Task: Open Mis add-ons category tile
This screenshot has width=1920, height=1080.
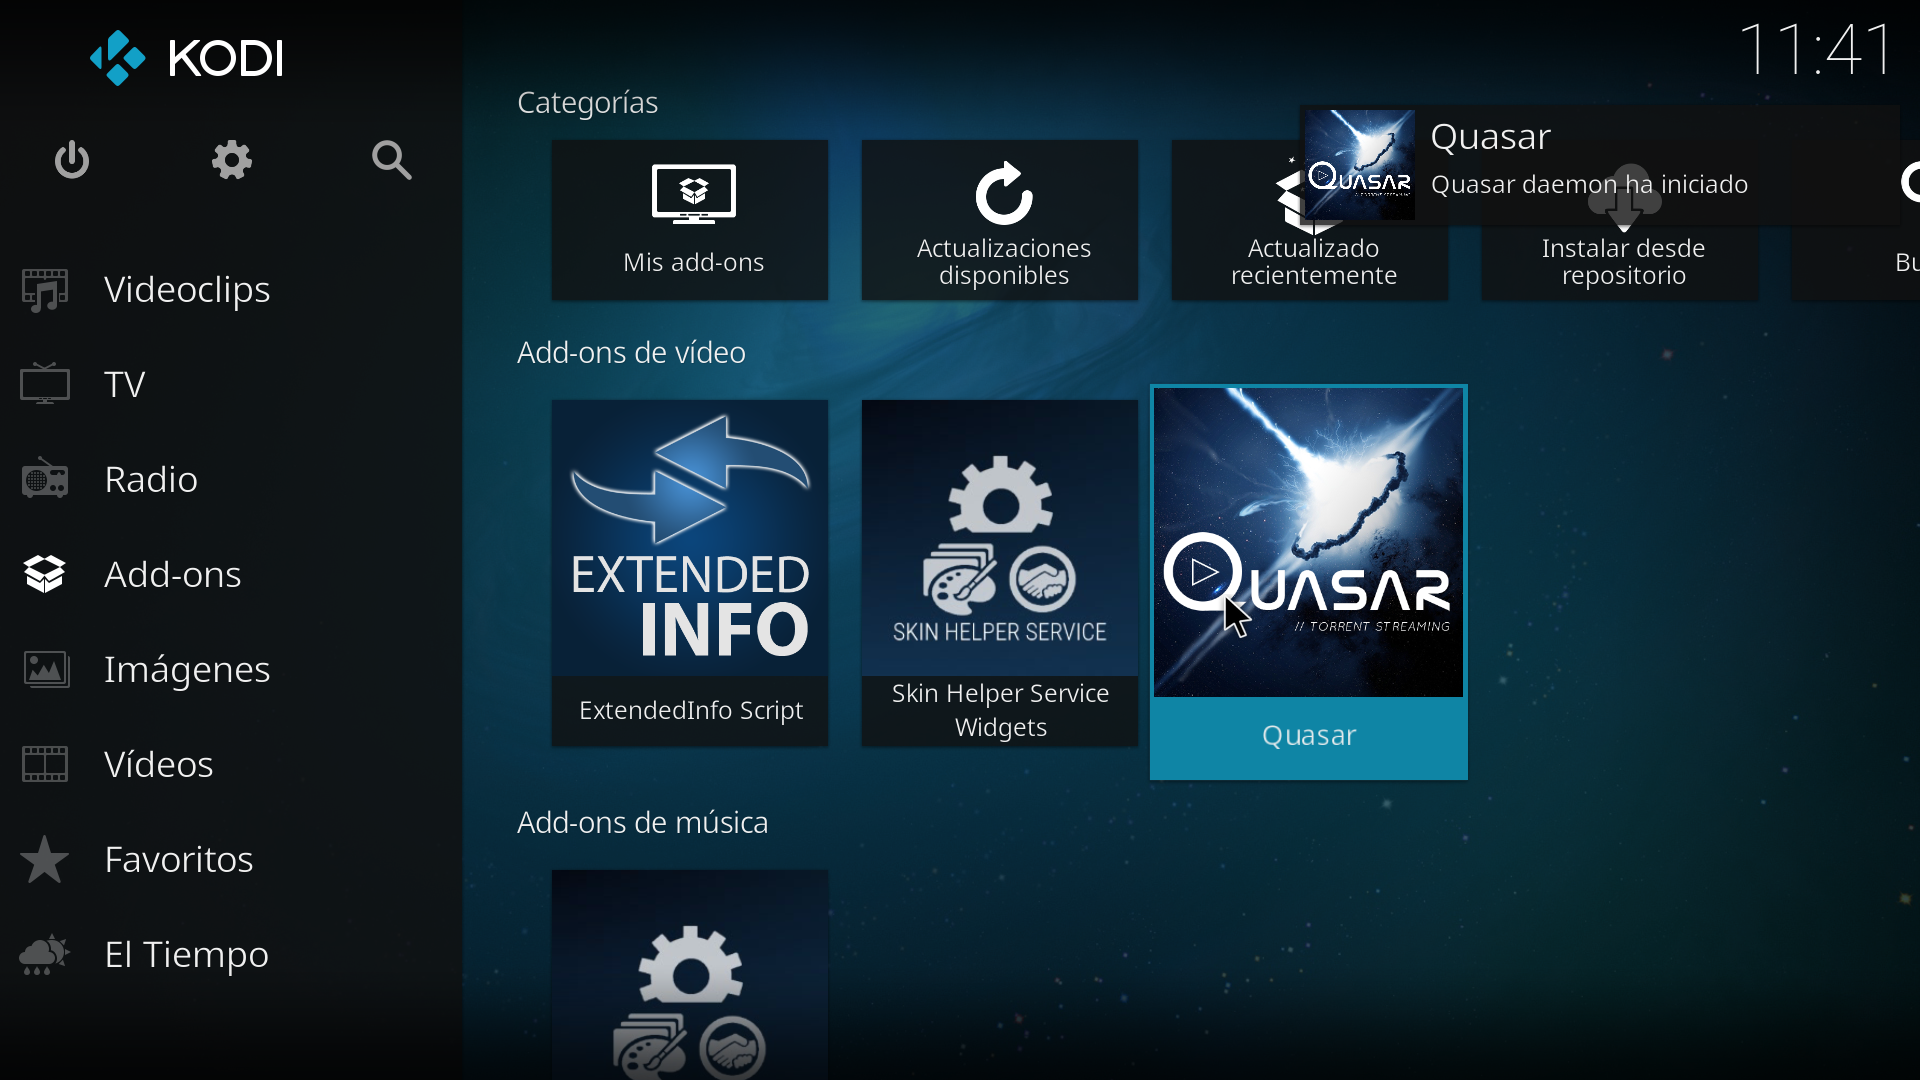Action: pyautogui.click(x=690, y=220)
